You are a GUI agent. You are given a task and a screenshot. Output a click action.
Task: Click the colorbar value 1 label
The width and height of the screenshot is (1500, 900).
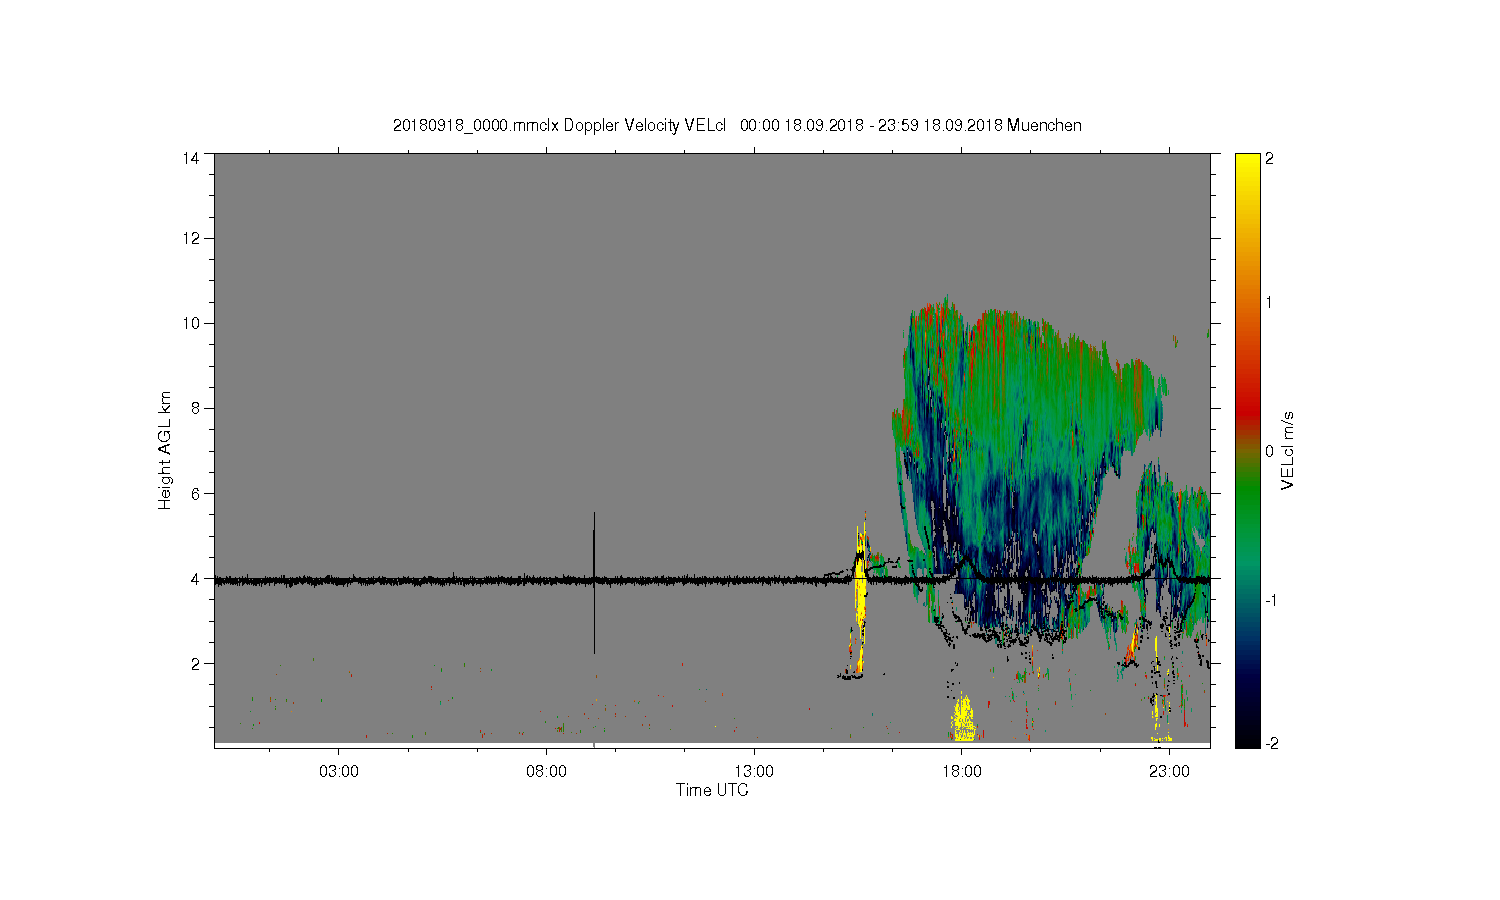[x=1269, y=302]
